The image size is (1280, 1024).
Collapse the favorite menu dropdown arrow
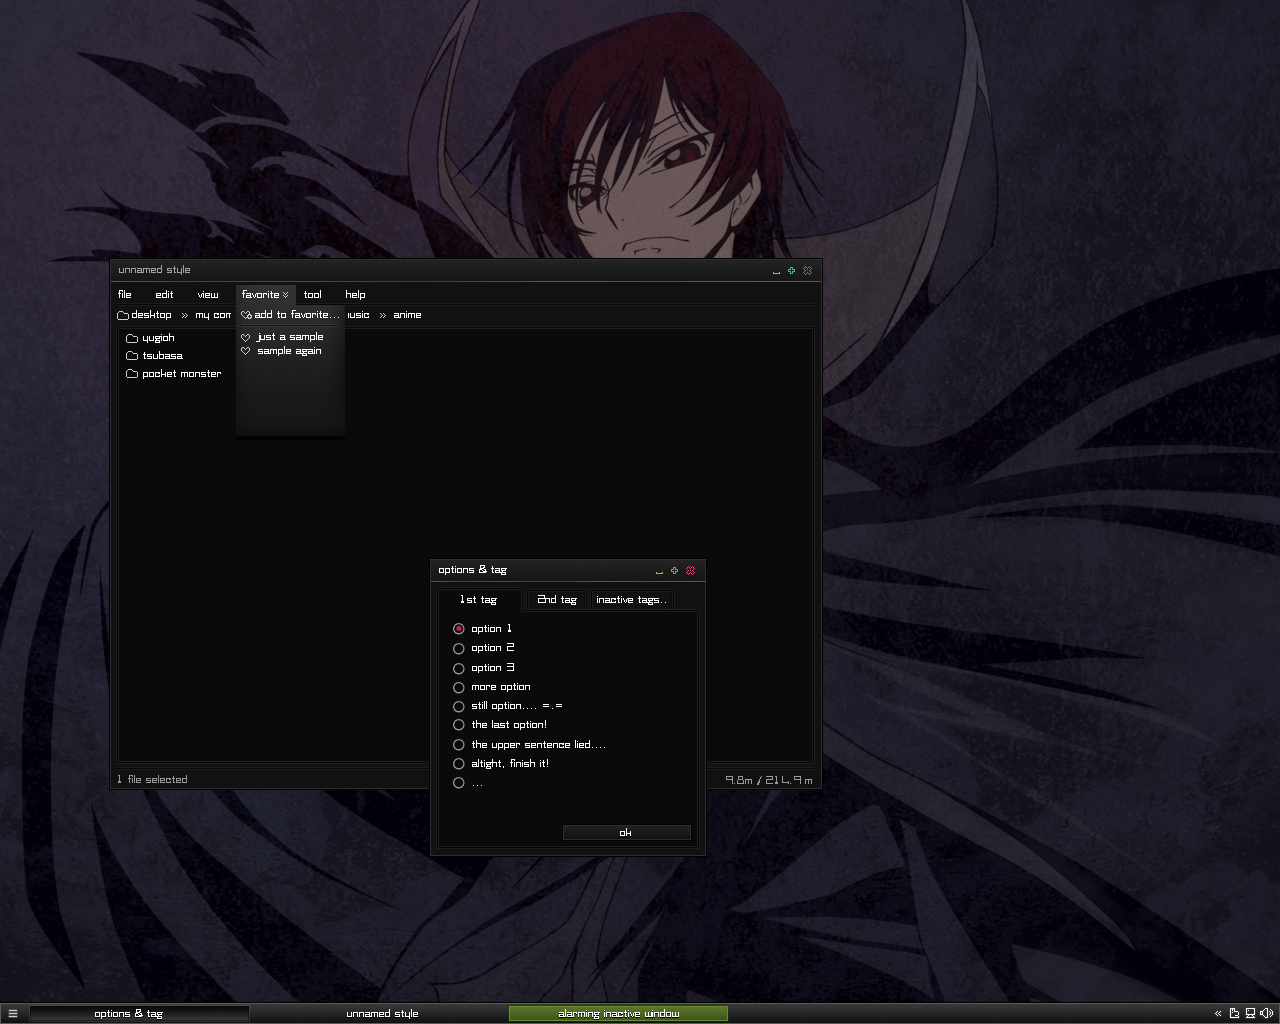286,295
